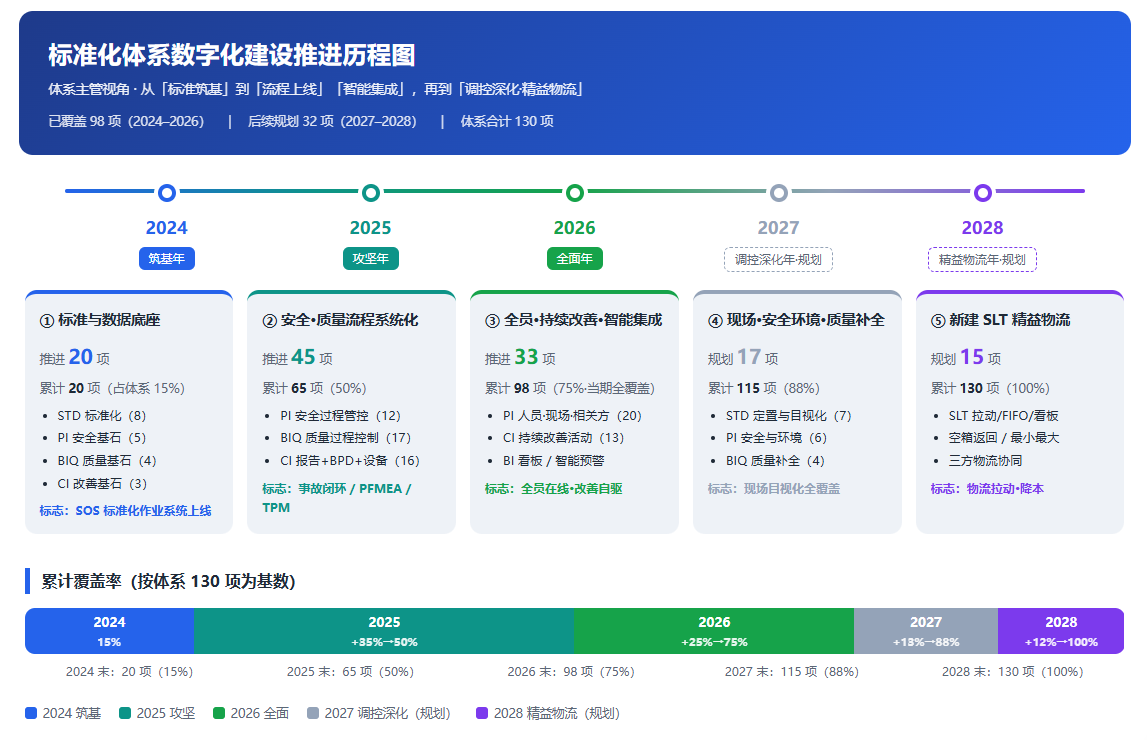Click the 2024 timeline marker circle
The width and height of the screenshot is (1147, 740).
pyautogui.click(x=167, y=193)
